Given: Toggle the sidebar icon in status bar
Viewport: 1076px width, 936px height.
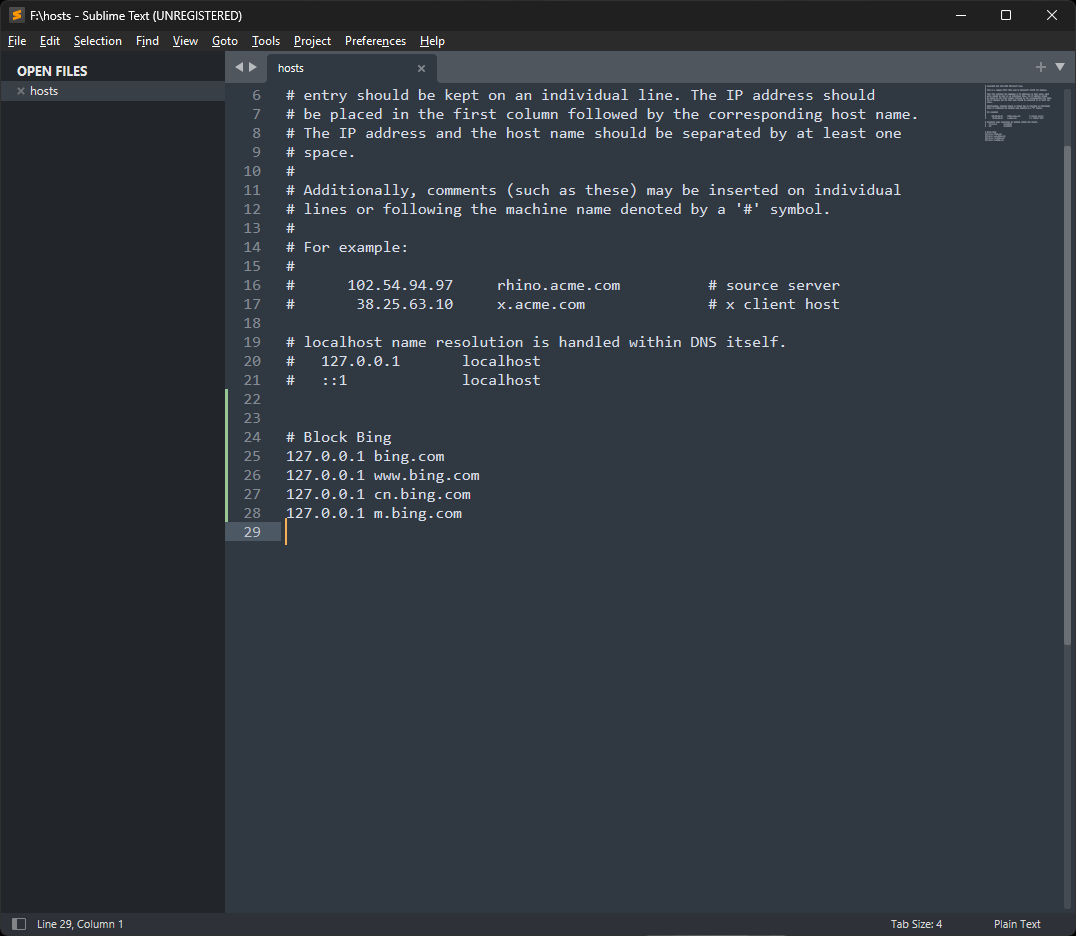Looking at the screenshot, I should (18, 924).
